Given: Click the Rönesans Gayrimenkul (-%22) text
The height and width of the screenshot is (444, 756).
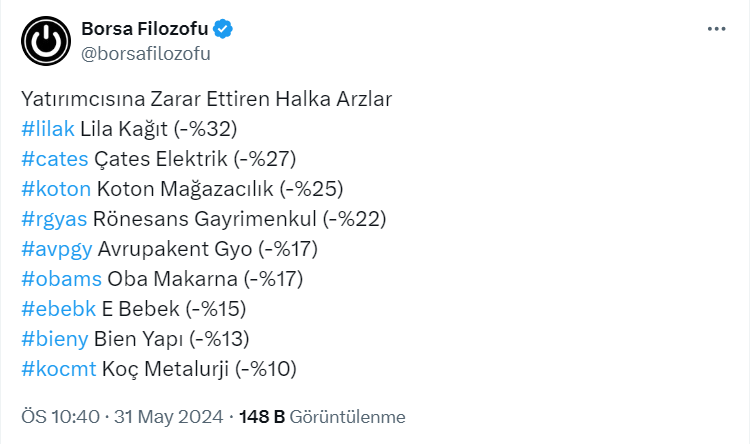Looking at the screenshot, I should 238,219.
